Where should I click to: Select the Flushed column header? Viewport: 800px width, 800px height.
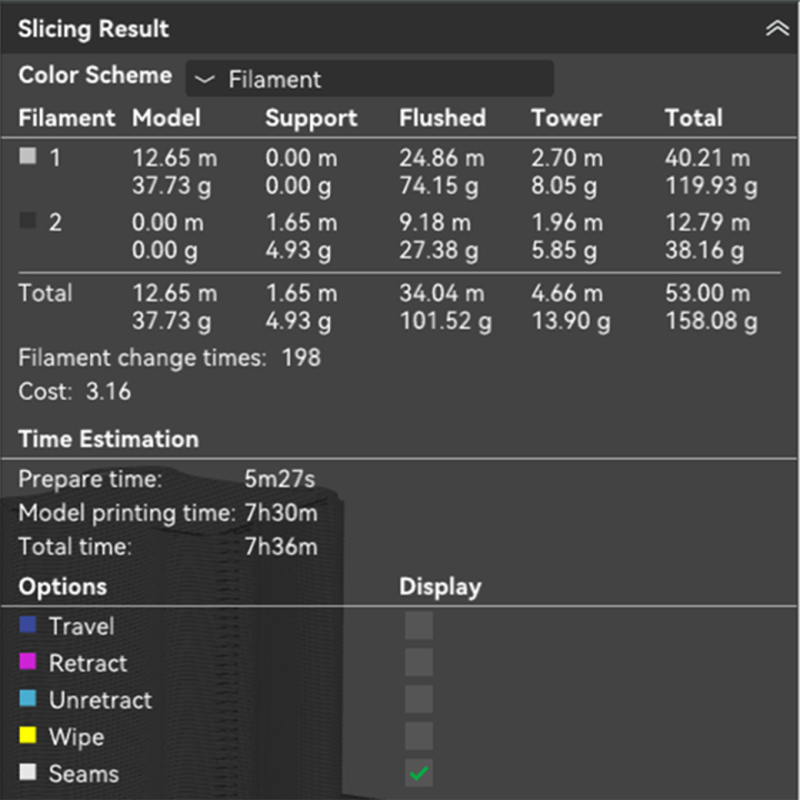click(442, 118)
